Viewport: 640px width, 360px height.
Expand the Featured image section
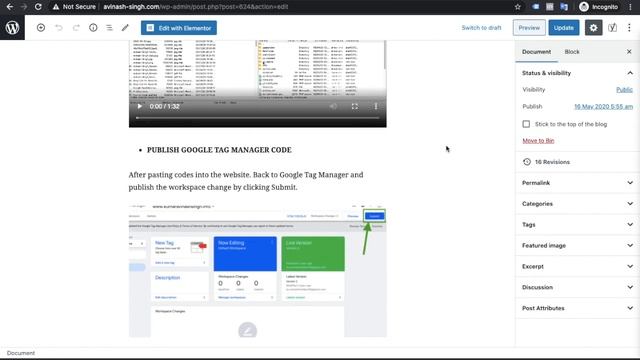pos(577,245)
